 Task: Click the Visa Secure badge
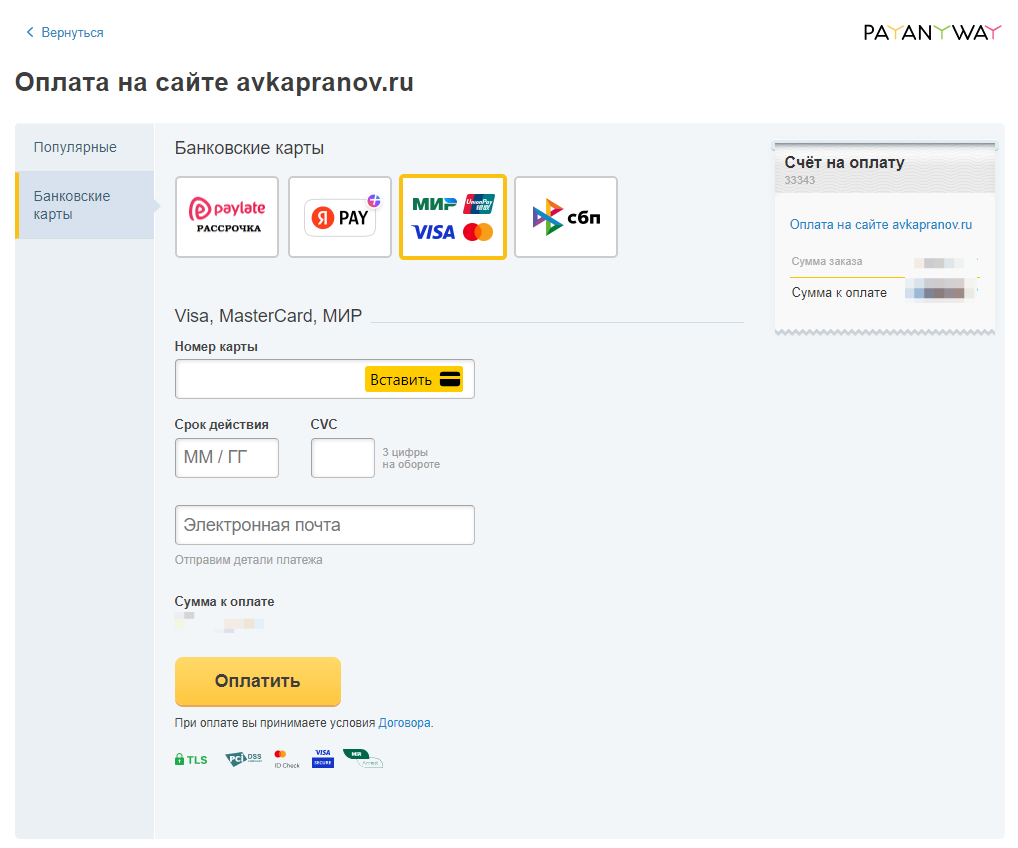click(x=323, y=758)
